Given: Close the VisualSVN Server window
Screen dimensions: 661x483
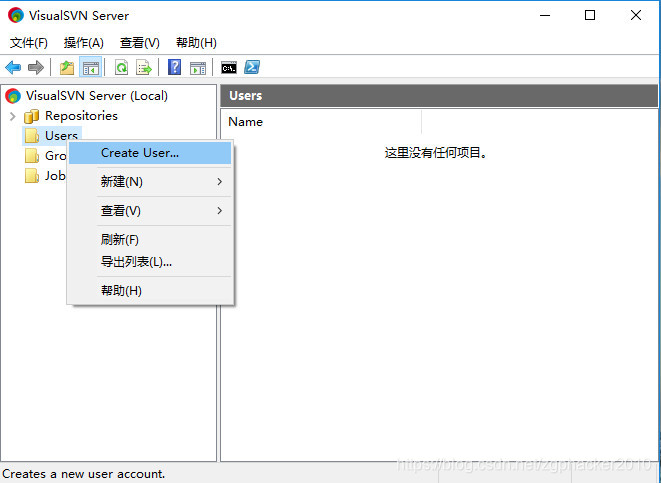Looking at the screenshot, I should point(636,16).
